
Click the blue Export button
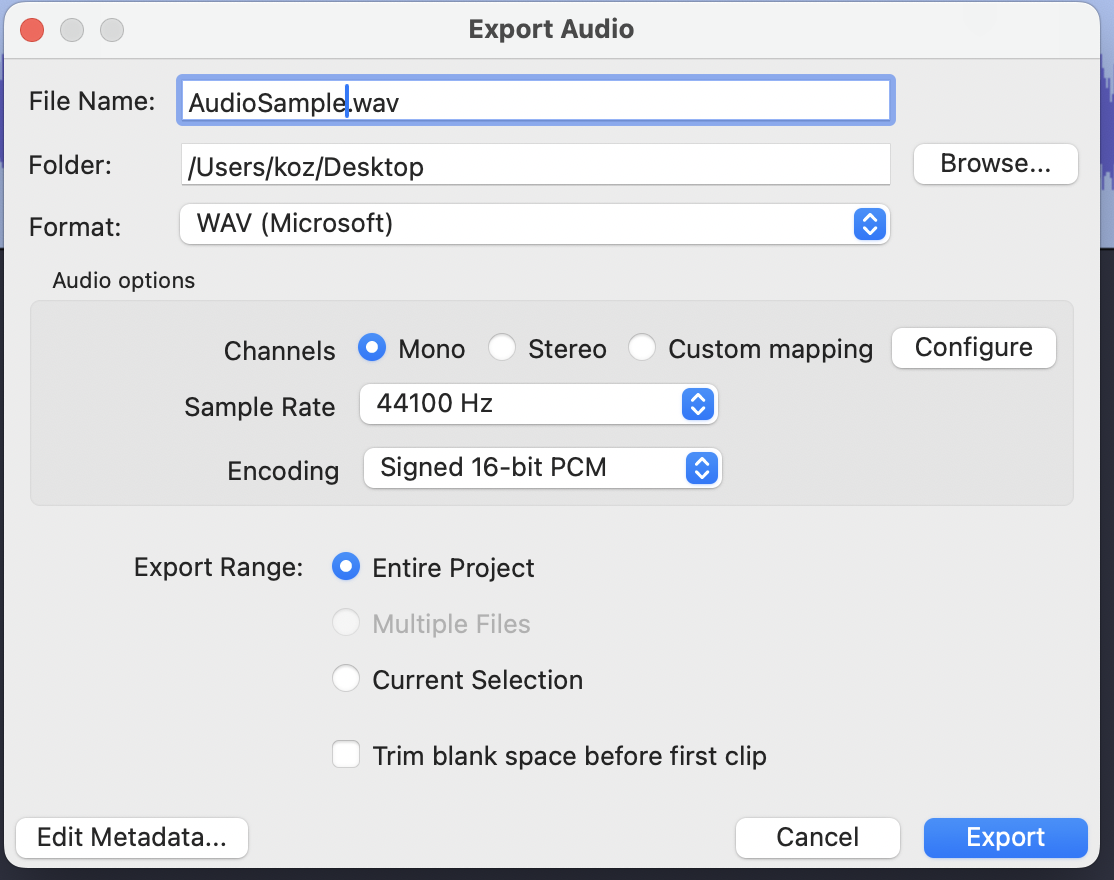click(1005, 838)
